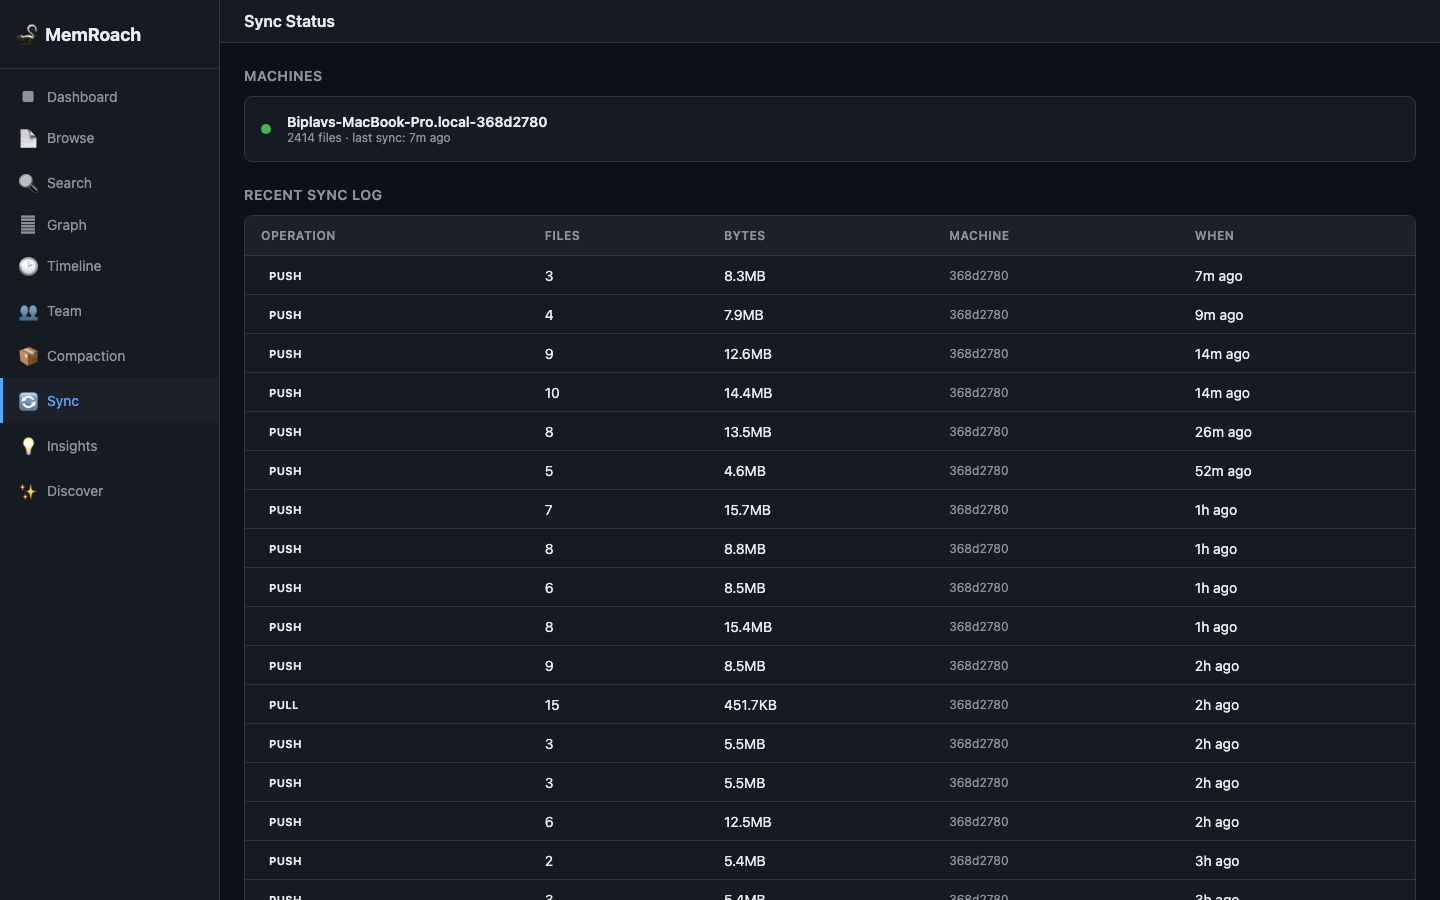Click the Sync Status page title
The height and width of the screenshot is (900, 1440).
coord(289,21)
